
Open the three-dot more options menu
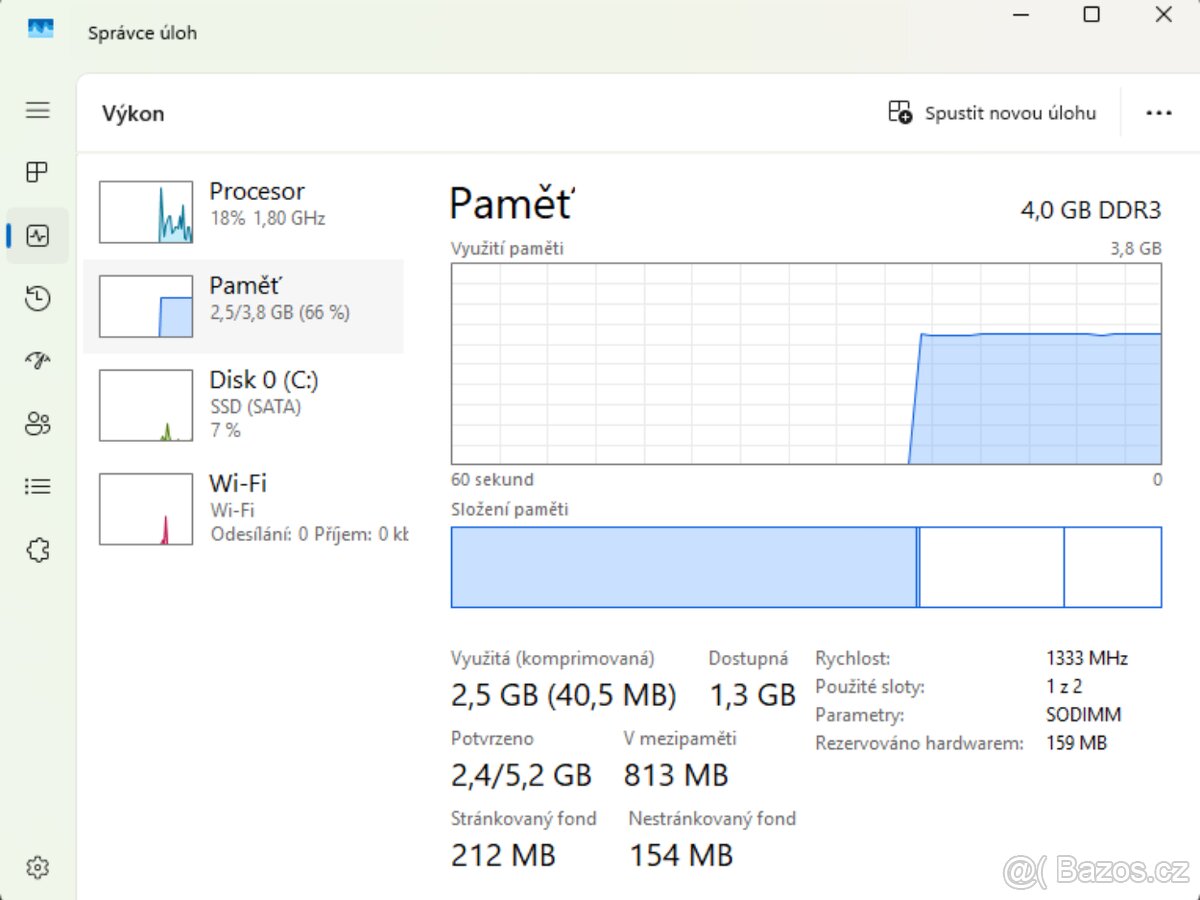(x=1158, y=113)
